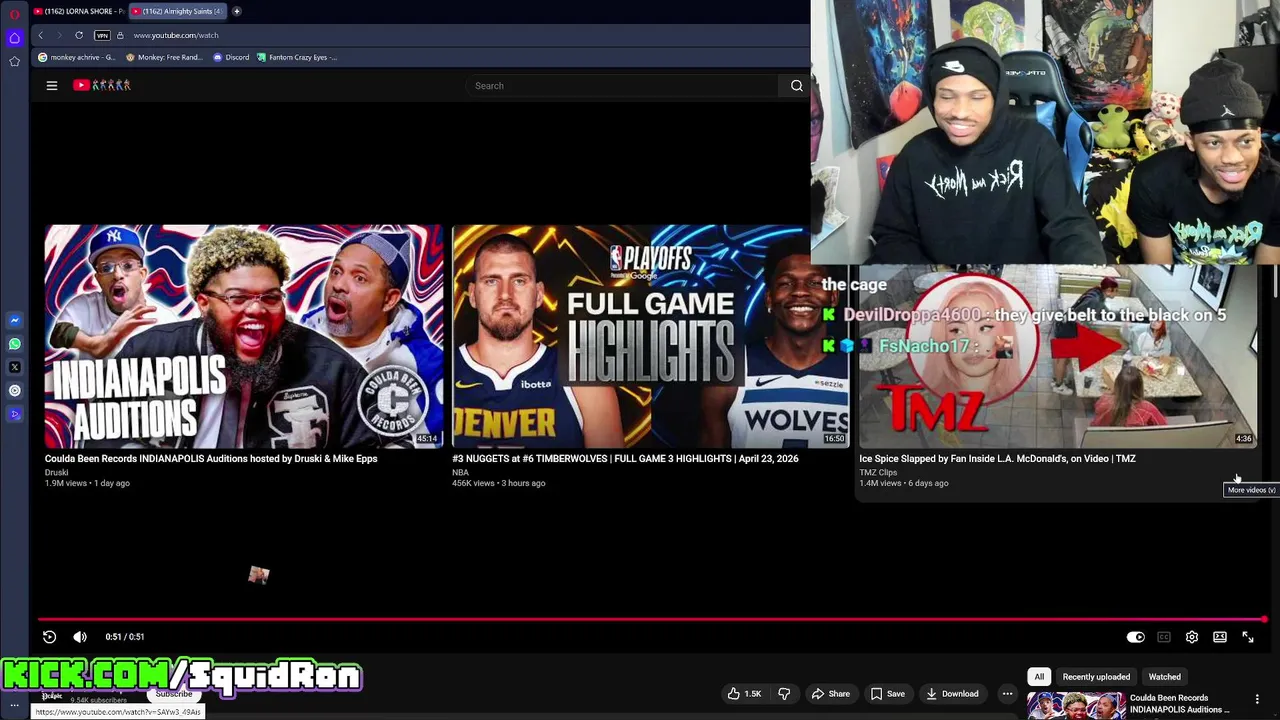Open the Monkey: Free Rand... bookmark

point(164,57)
